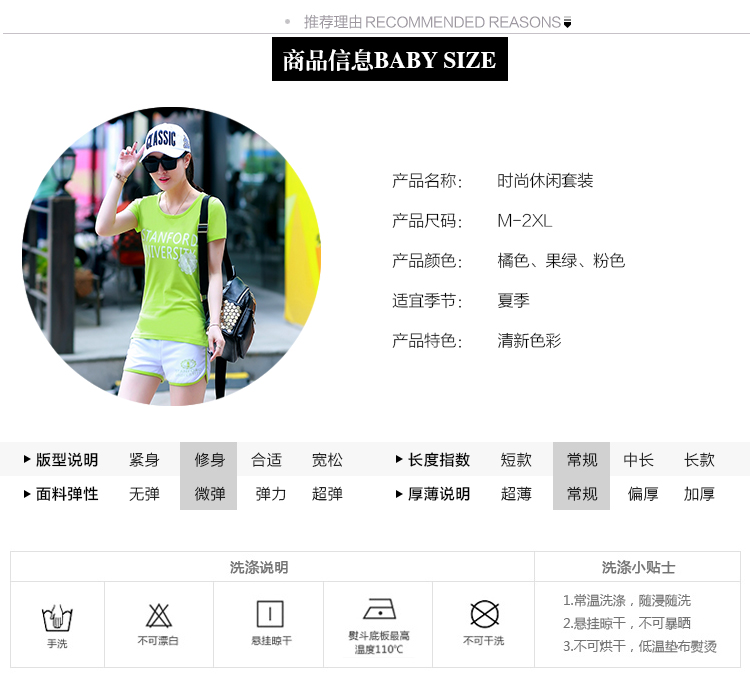Viewport: 750px width, 688px height.
Task: Click the hang-dry (悬挂晾干) square icon
Action: [x=271, y=614]
